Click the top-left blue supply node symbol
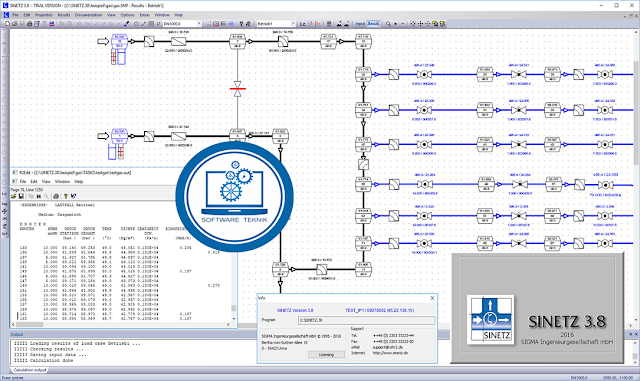 click(119, 41)
